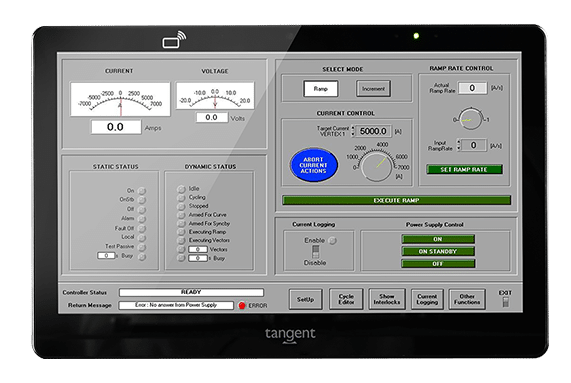The height and width of the screenshot is (383, 571).
Task: Click the red ERROR indicator light
Action: (242, 305)
